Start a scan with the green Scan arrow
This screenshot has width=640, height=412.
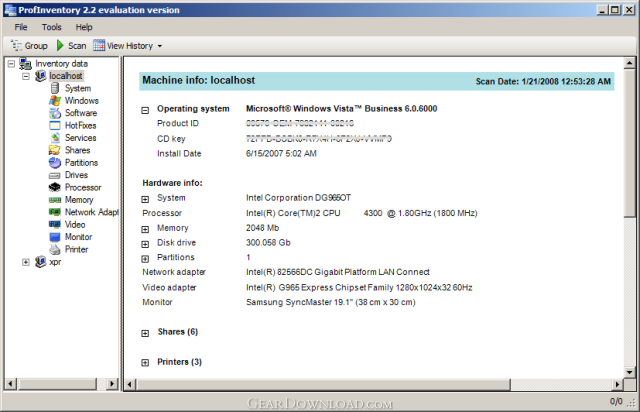[x=60, y=45]
